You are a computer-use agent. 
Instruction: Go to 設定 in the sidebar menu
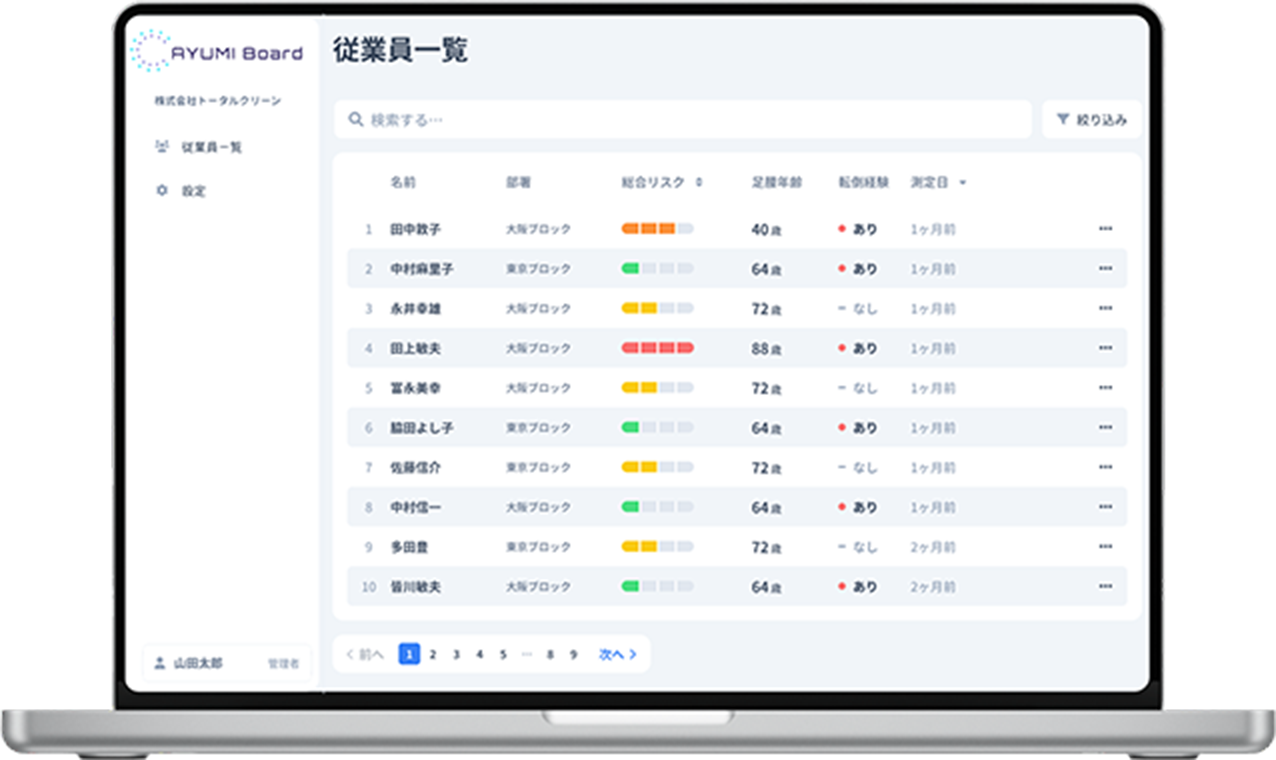coord(193,190)
